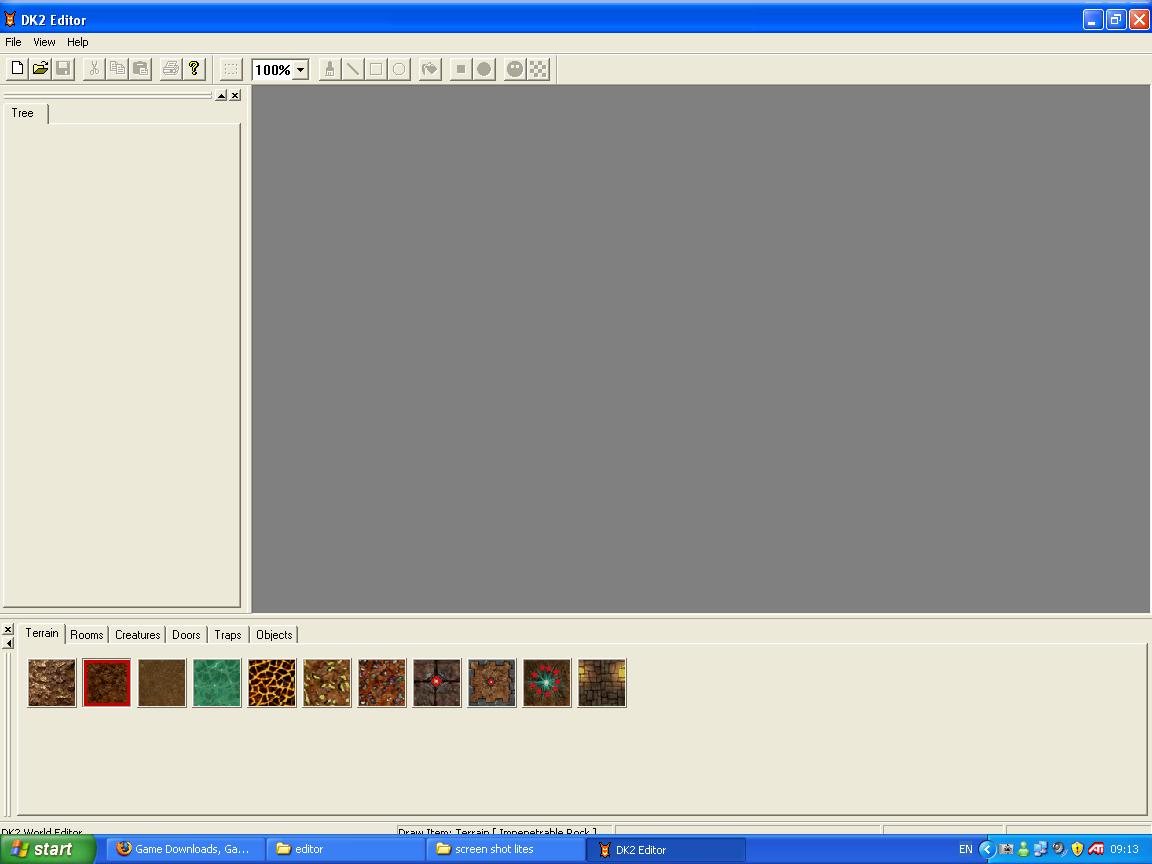Open the Rooms tab

tap(86, 635)
